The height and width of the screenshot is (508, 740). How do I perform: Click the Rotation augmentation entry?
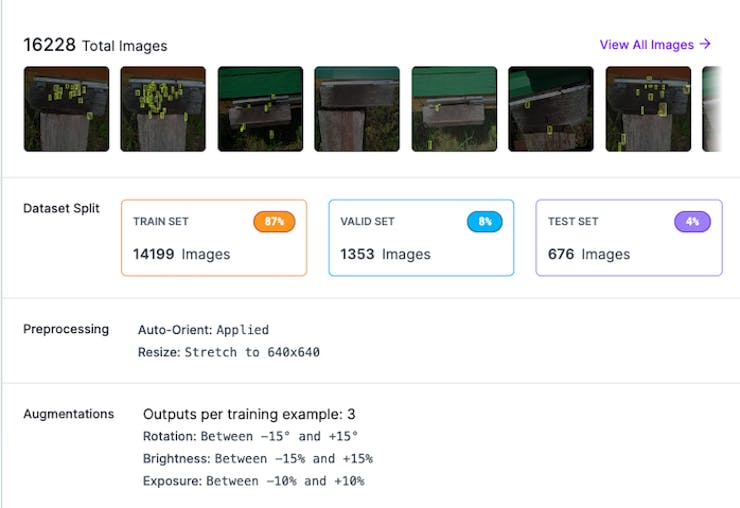tap(250, 436)
